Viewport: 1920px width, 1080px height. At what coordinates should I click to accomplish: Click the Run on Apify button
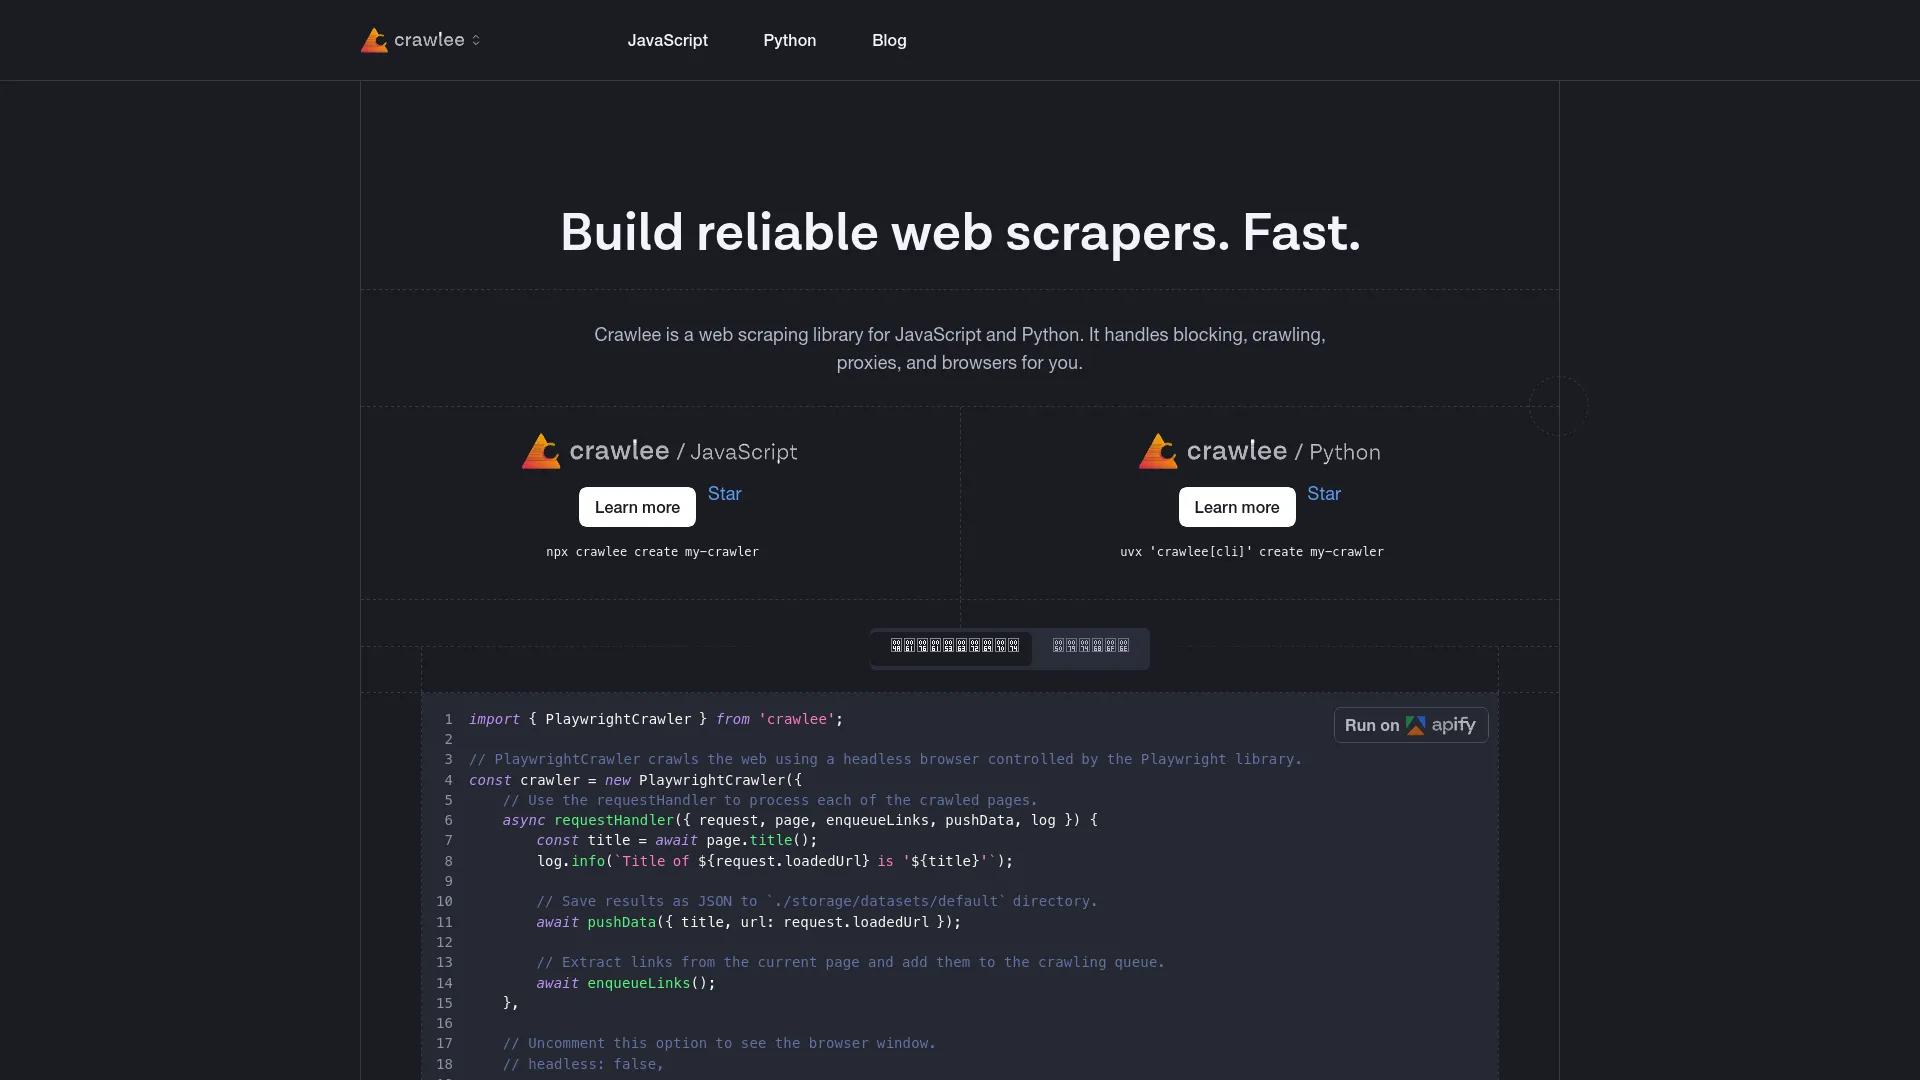click(x=1411, y=725)
